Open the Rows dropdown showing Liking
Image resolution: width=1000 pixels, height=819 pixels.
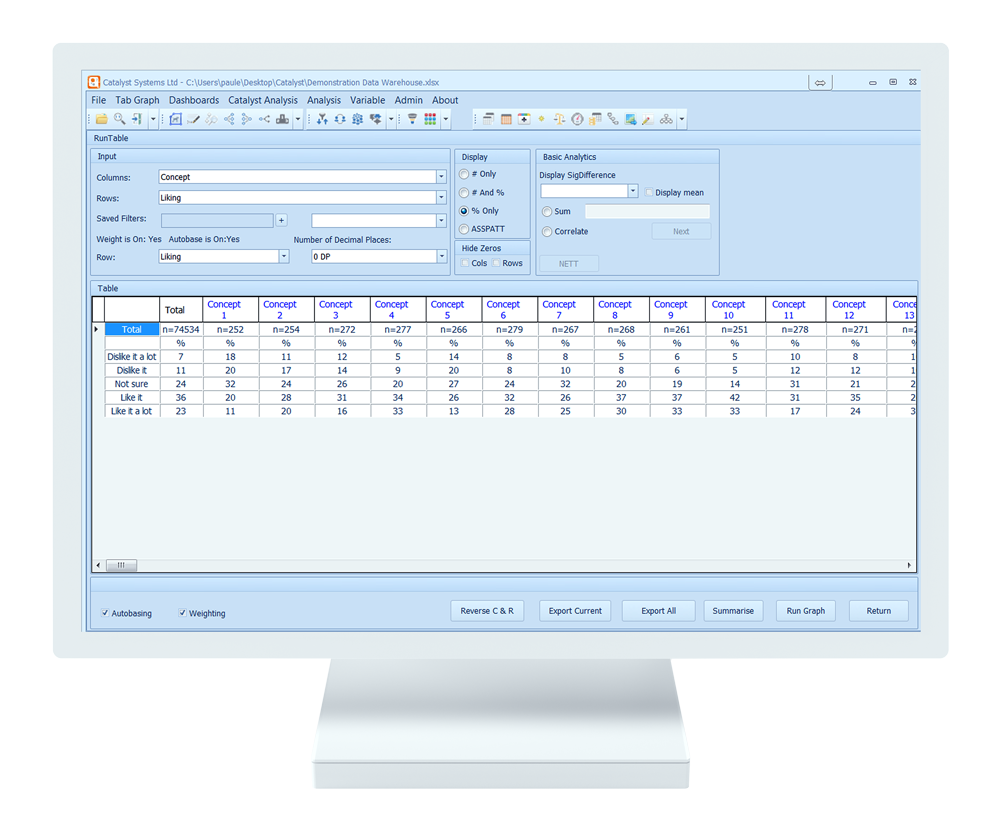click(441, 198)
